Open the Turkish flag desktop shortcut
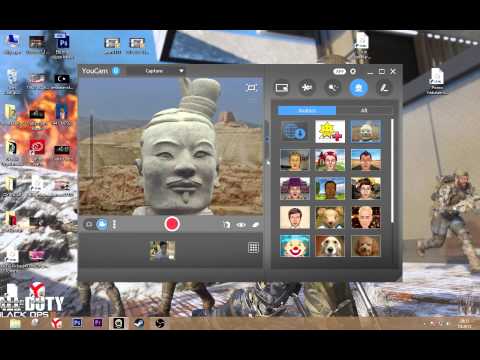 pos(62,82)
